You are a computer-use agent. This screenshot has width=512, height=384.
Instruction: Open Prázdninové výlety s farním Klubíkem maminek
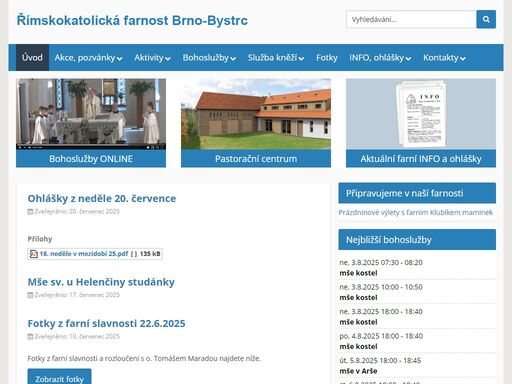[x=416, y=213]
